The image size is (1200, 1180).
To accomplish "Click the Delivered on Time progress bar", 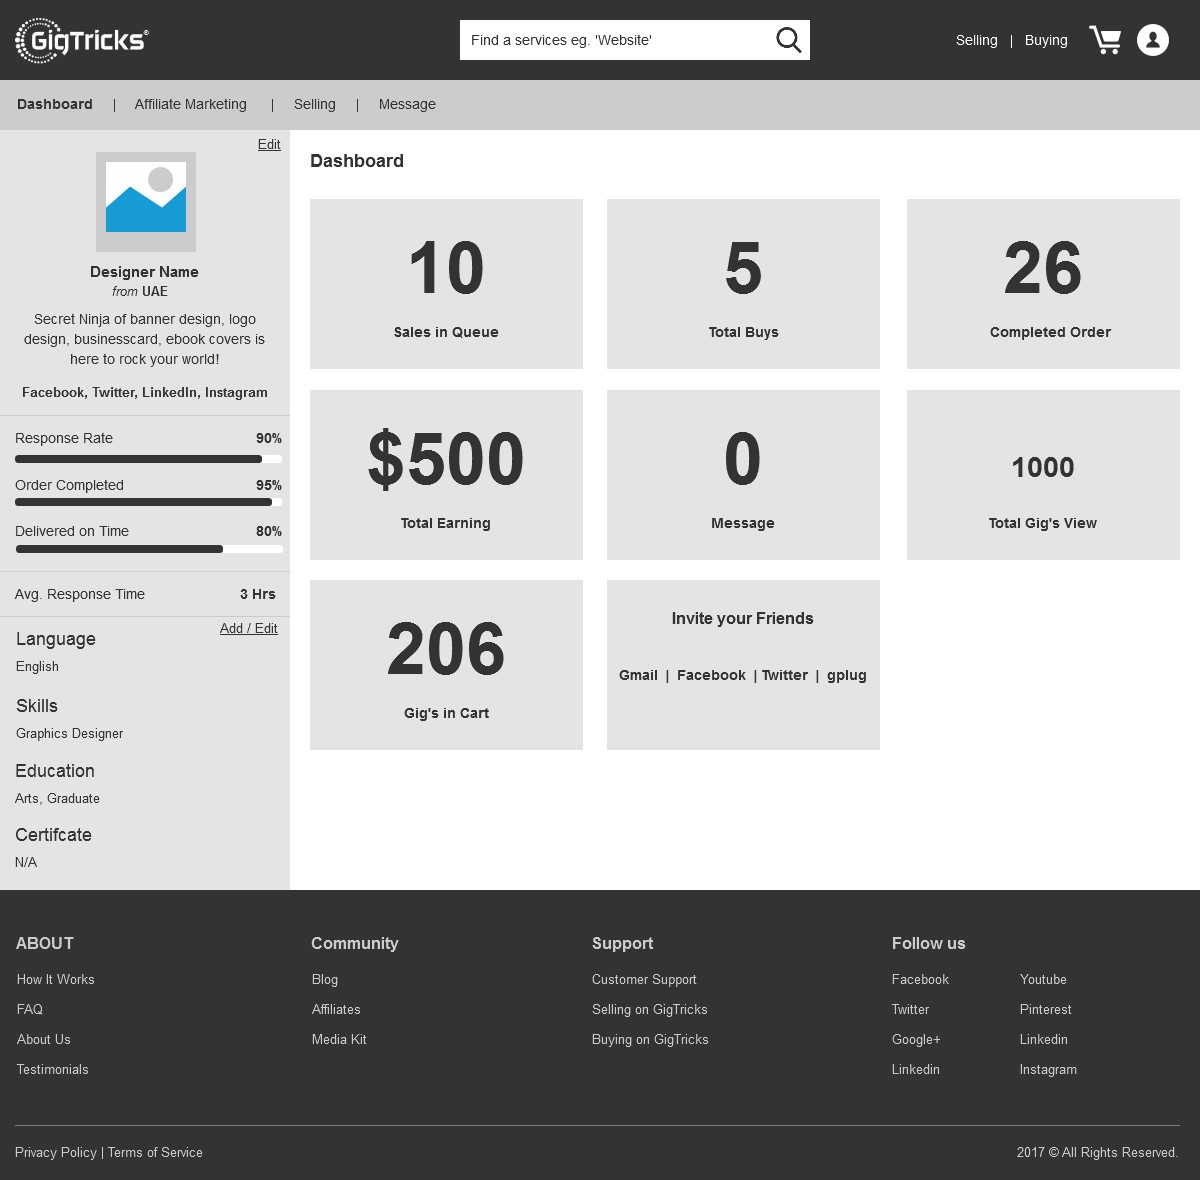I will [148, 549].
